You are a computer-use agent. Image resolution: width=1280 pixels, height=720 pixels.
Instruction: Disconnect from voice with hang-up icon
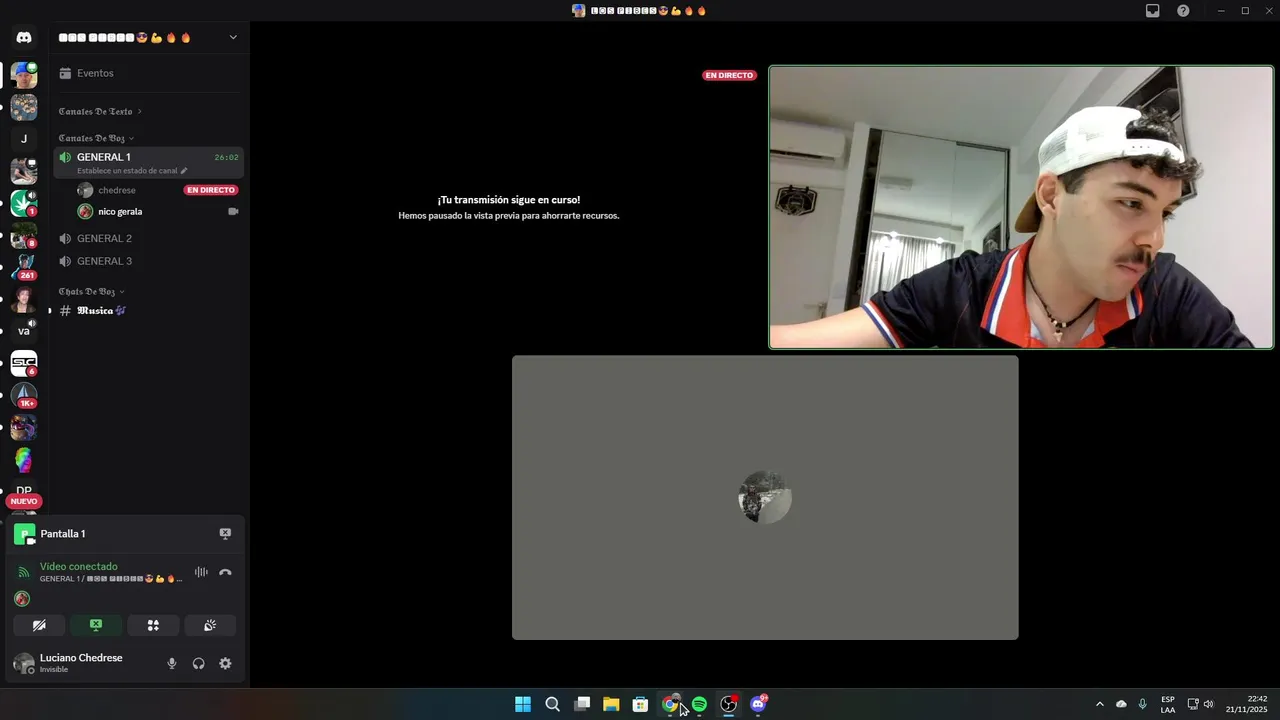click(x=225, y=572)
